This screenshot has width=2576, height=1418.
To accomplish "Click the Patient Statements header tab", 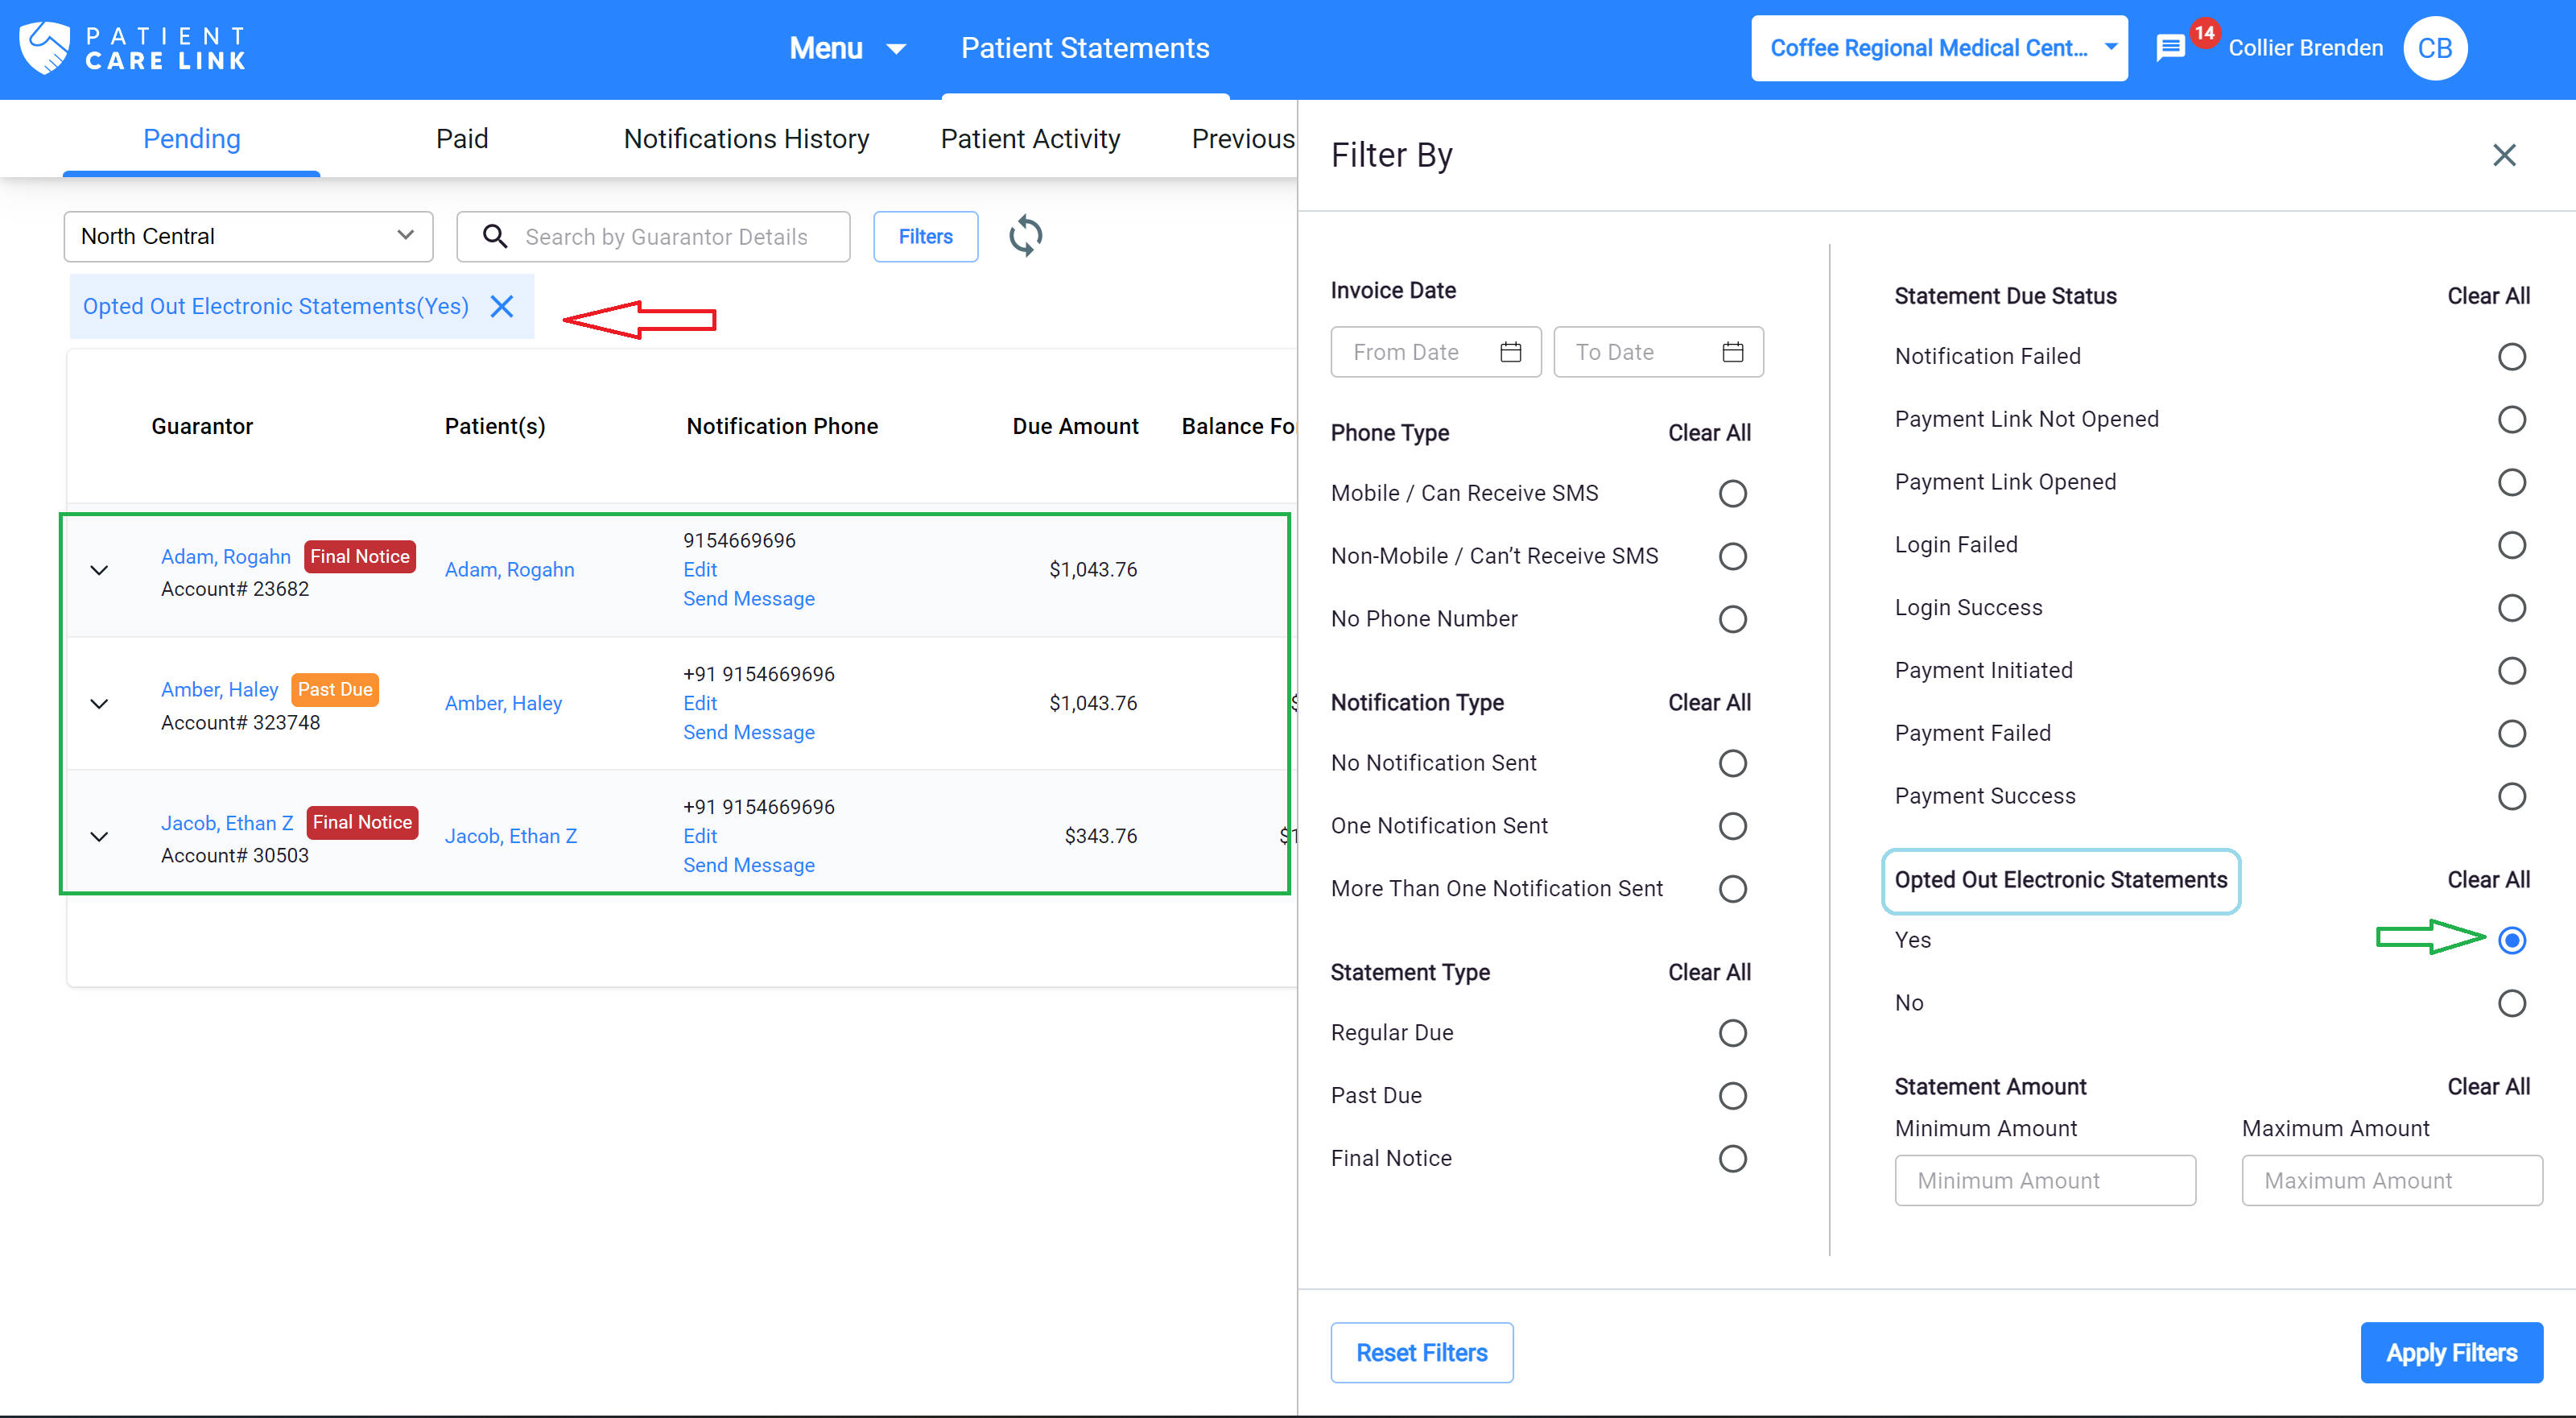I will click(1085, 48).
